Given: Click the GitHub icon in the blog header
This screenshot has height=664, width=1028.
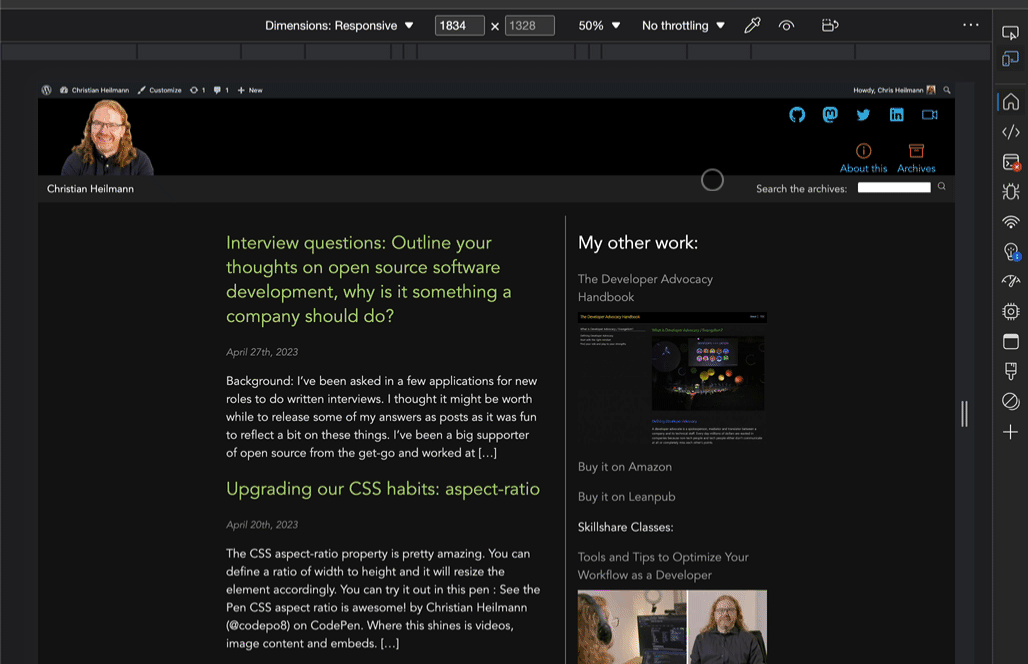Looking at the screenshot, I should click(796, 115).
